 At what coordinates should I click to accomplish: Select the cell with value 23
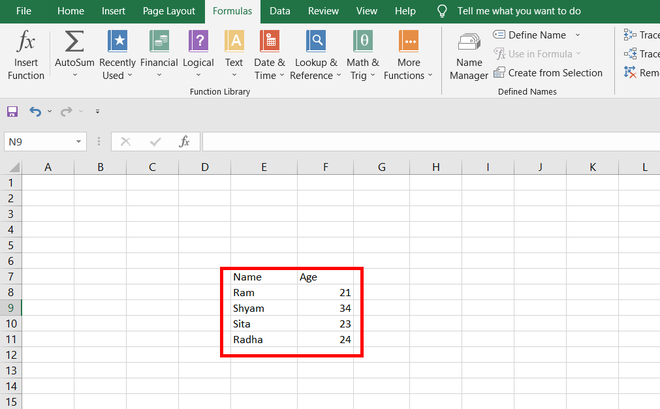click(x=325, y=324)
